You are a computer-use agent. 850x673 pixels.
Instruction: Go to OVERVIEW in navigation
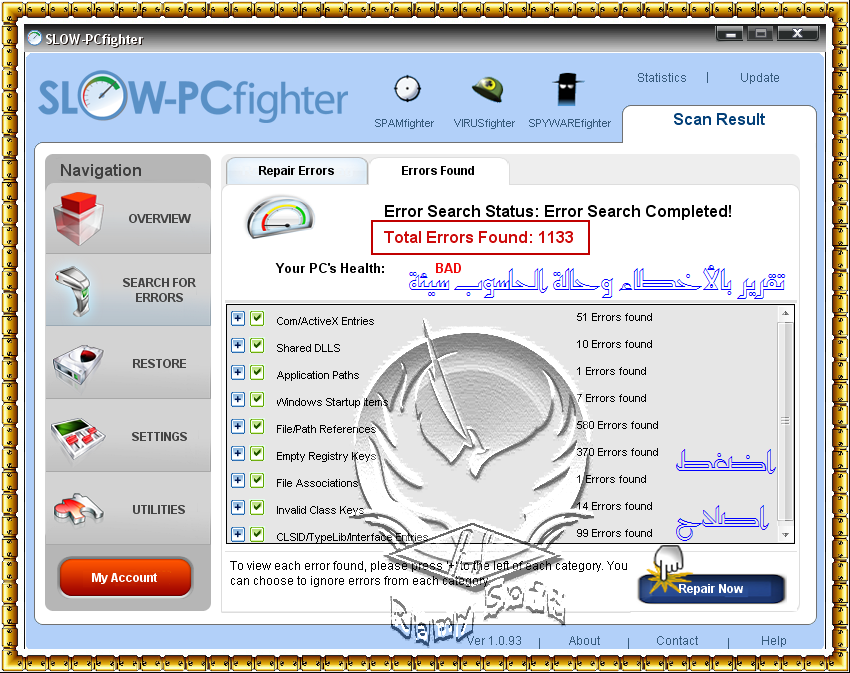pyautogui.click(x=128, y=218)
